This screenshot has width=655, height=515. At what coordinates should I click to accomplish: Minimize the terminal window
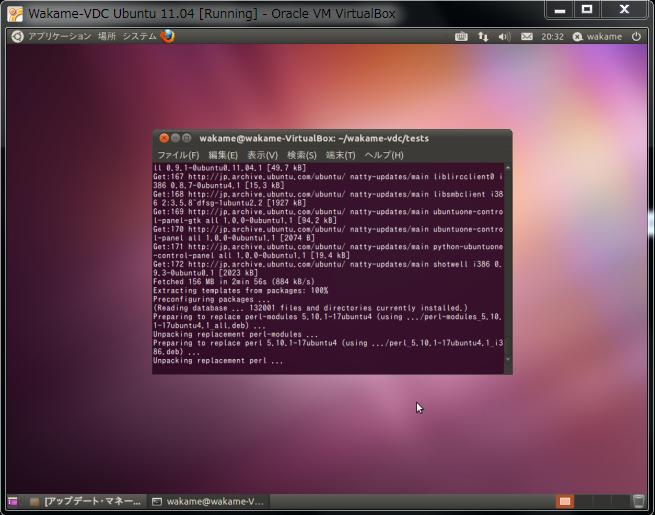[x=175, y=138]
